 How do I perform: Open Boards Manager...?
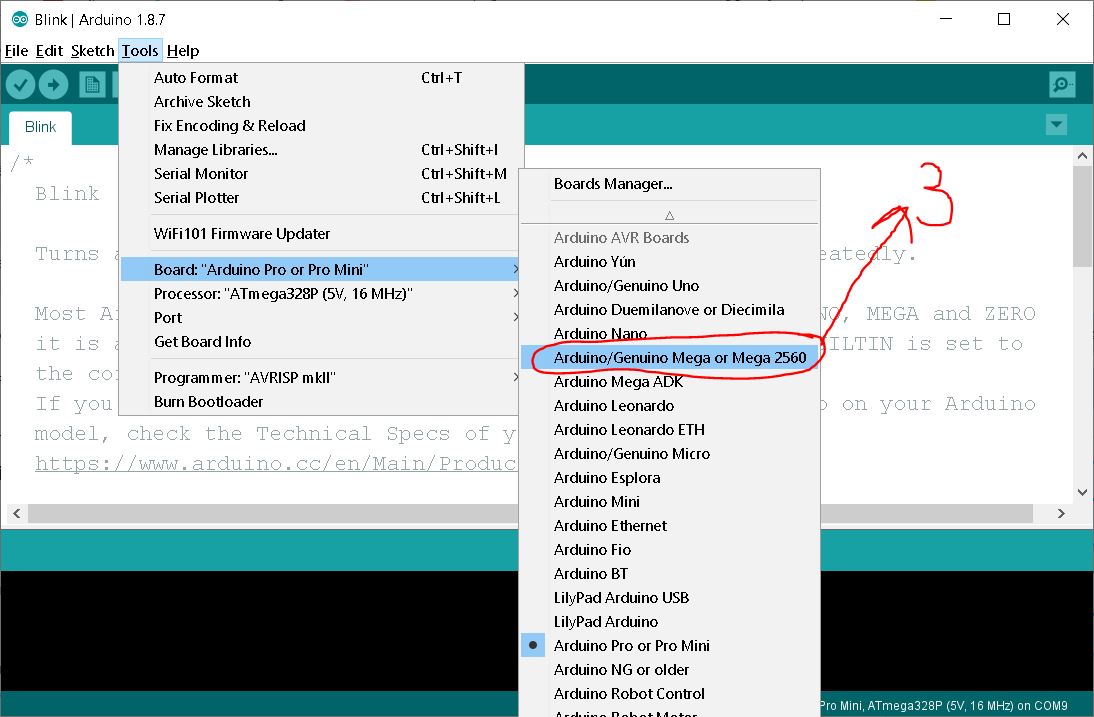click(670, 184)
